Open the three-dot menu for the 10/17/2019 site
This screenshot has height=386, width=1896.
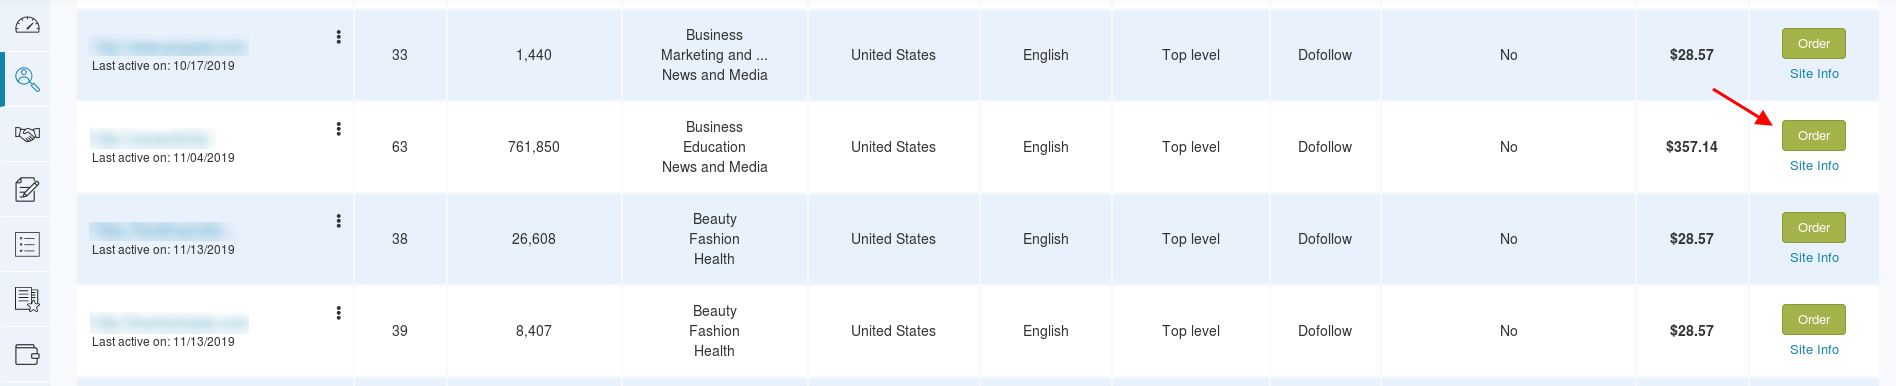point(339,37)
